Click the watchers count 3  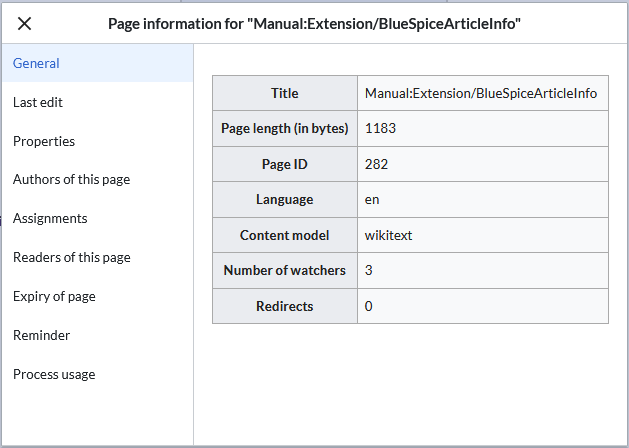(369, 270)
